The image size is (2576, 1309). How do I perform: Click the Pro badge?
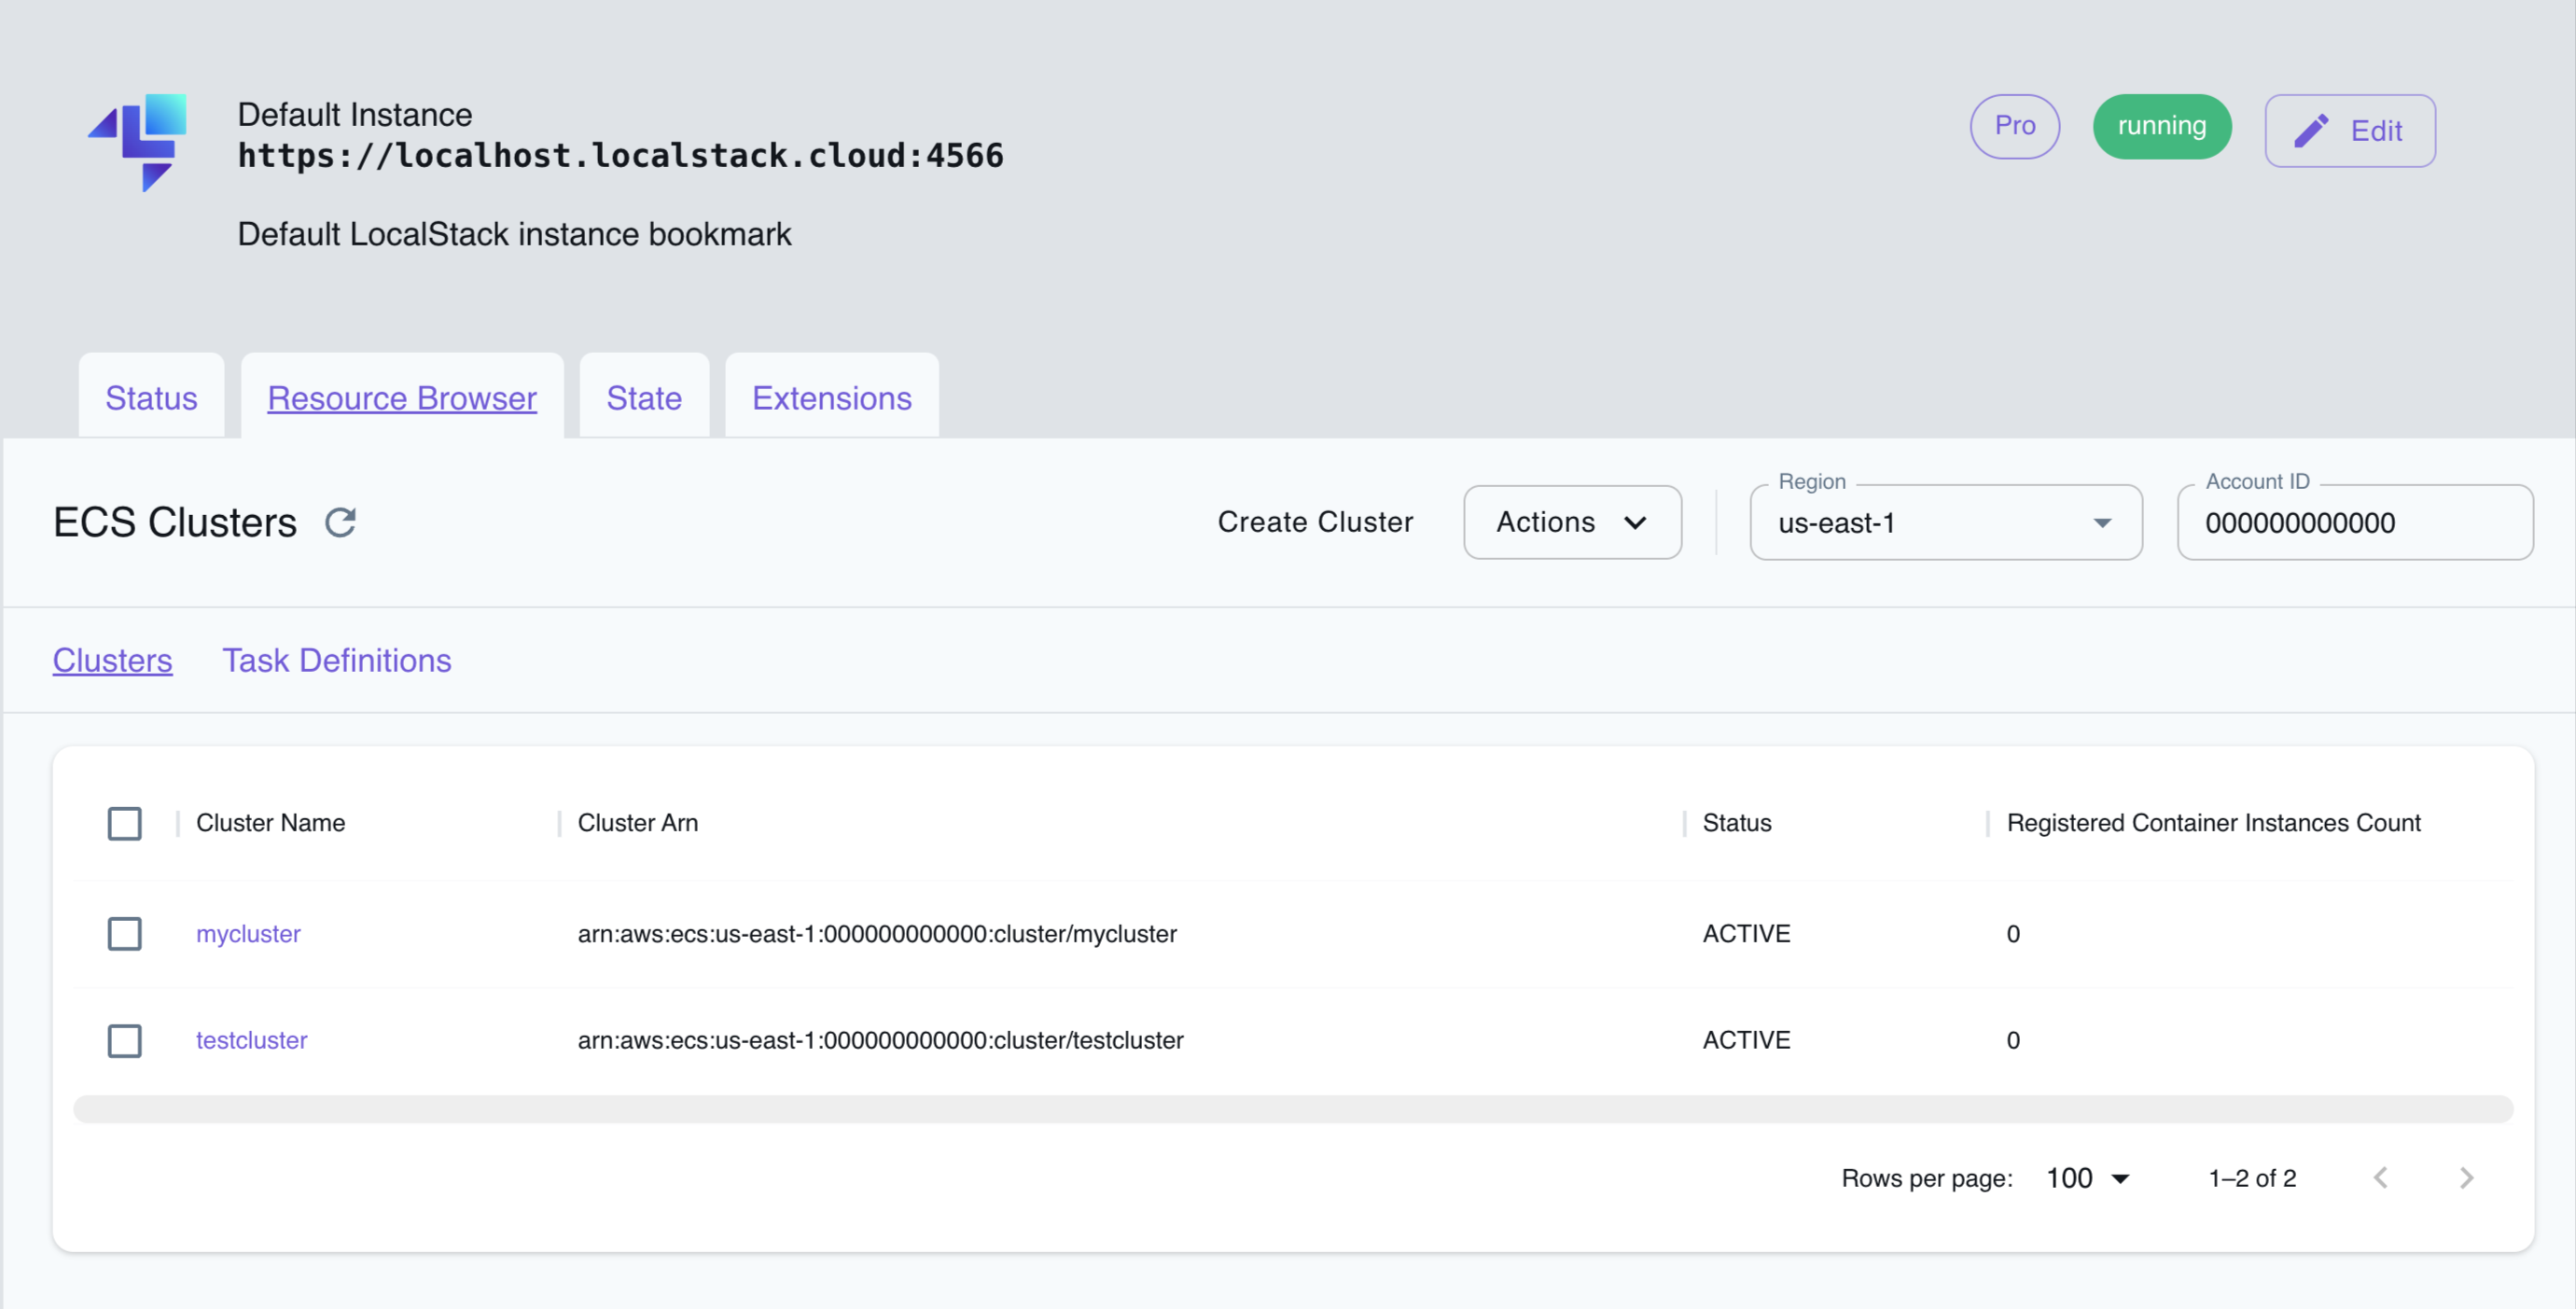tap(2014, 126)
